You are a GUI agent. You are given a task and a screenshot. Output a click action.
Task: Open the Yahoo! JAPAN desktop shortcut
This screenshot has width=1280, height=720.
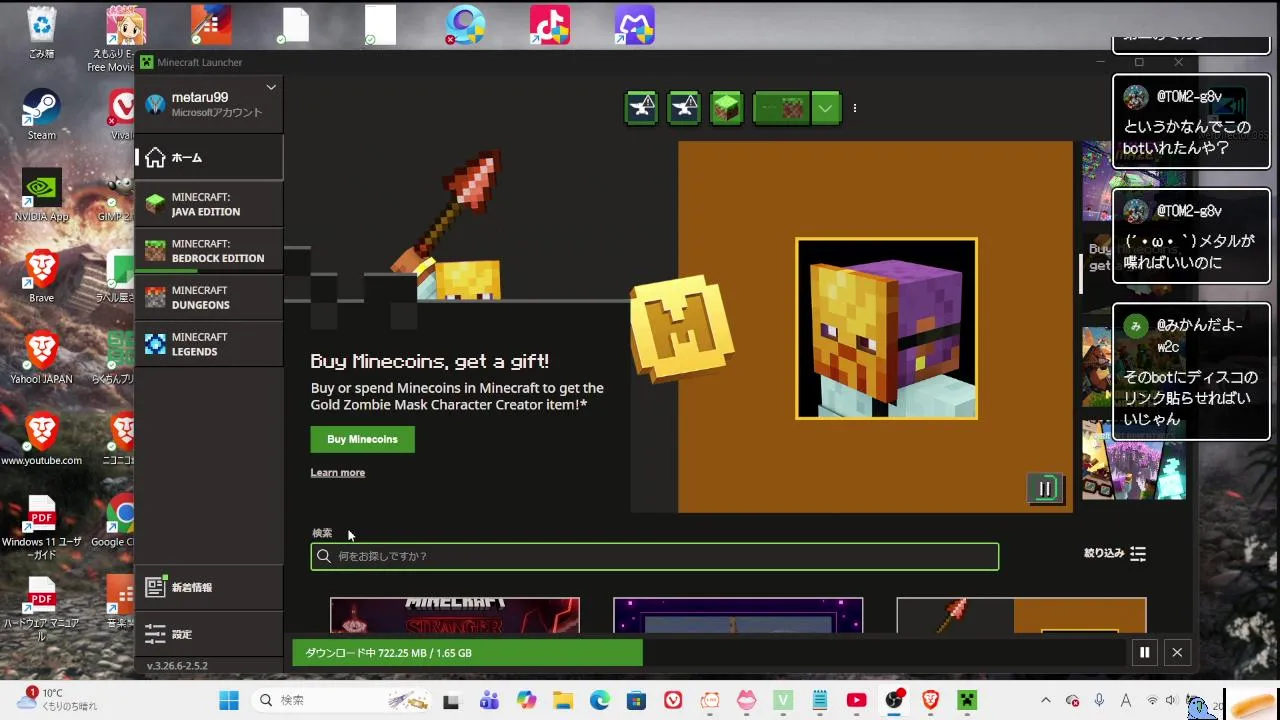coord(42,357)
